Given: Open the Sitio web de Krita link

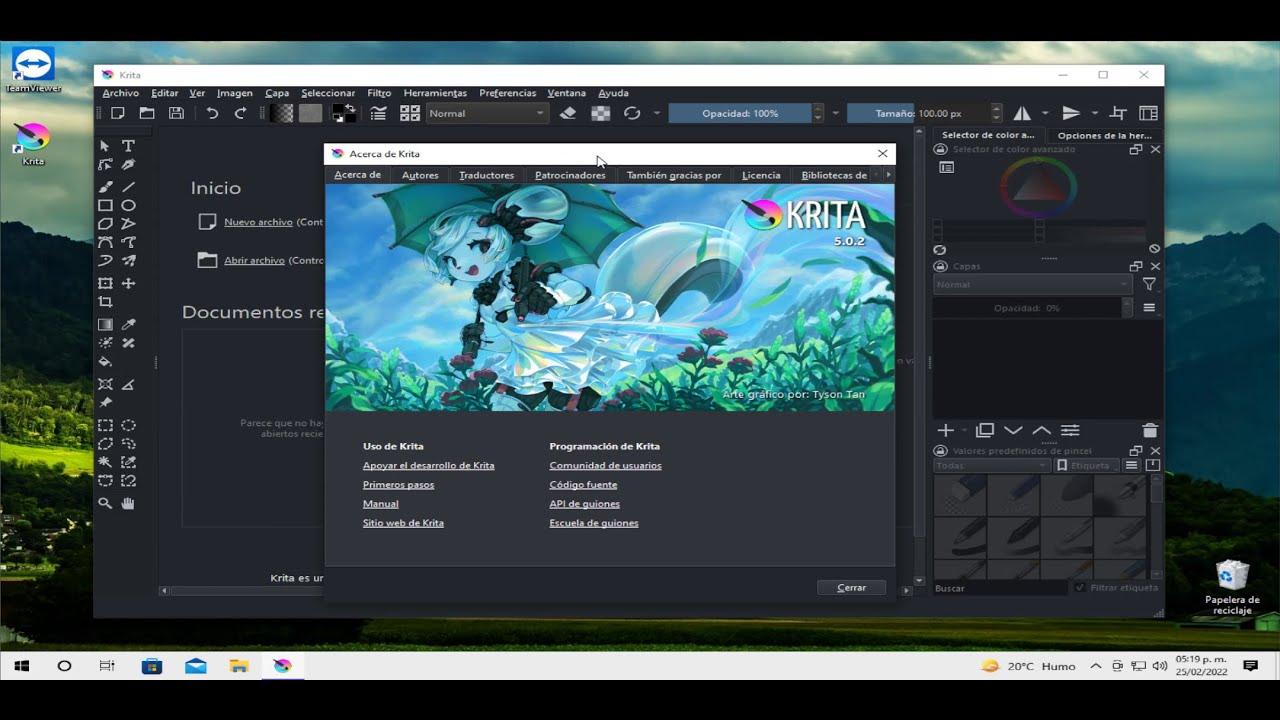Looking at the screenshot, I should click(403, 522).
